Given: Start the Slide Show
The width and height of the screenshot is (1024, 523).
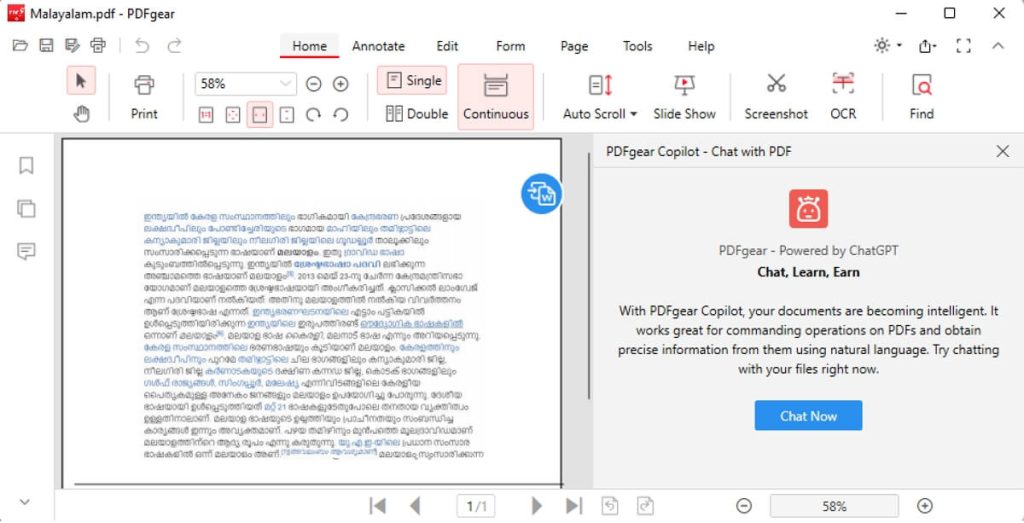Looking at the screenshot, I should (x=684, y=97).
